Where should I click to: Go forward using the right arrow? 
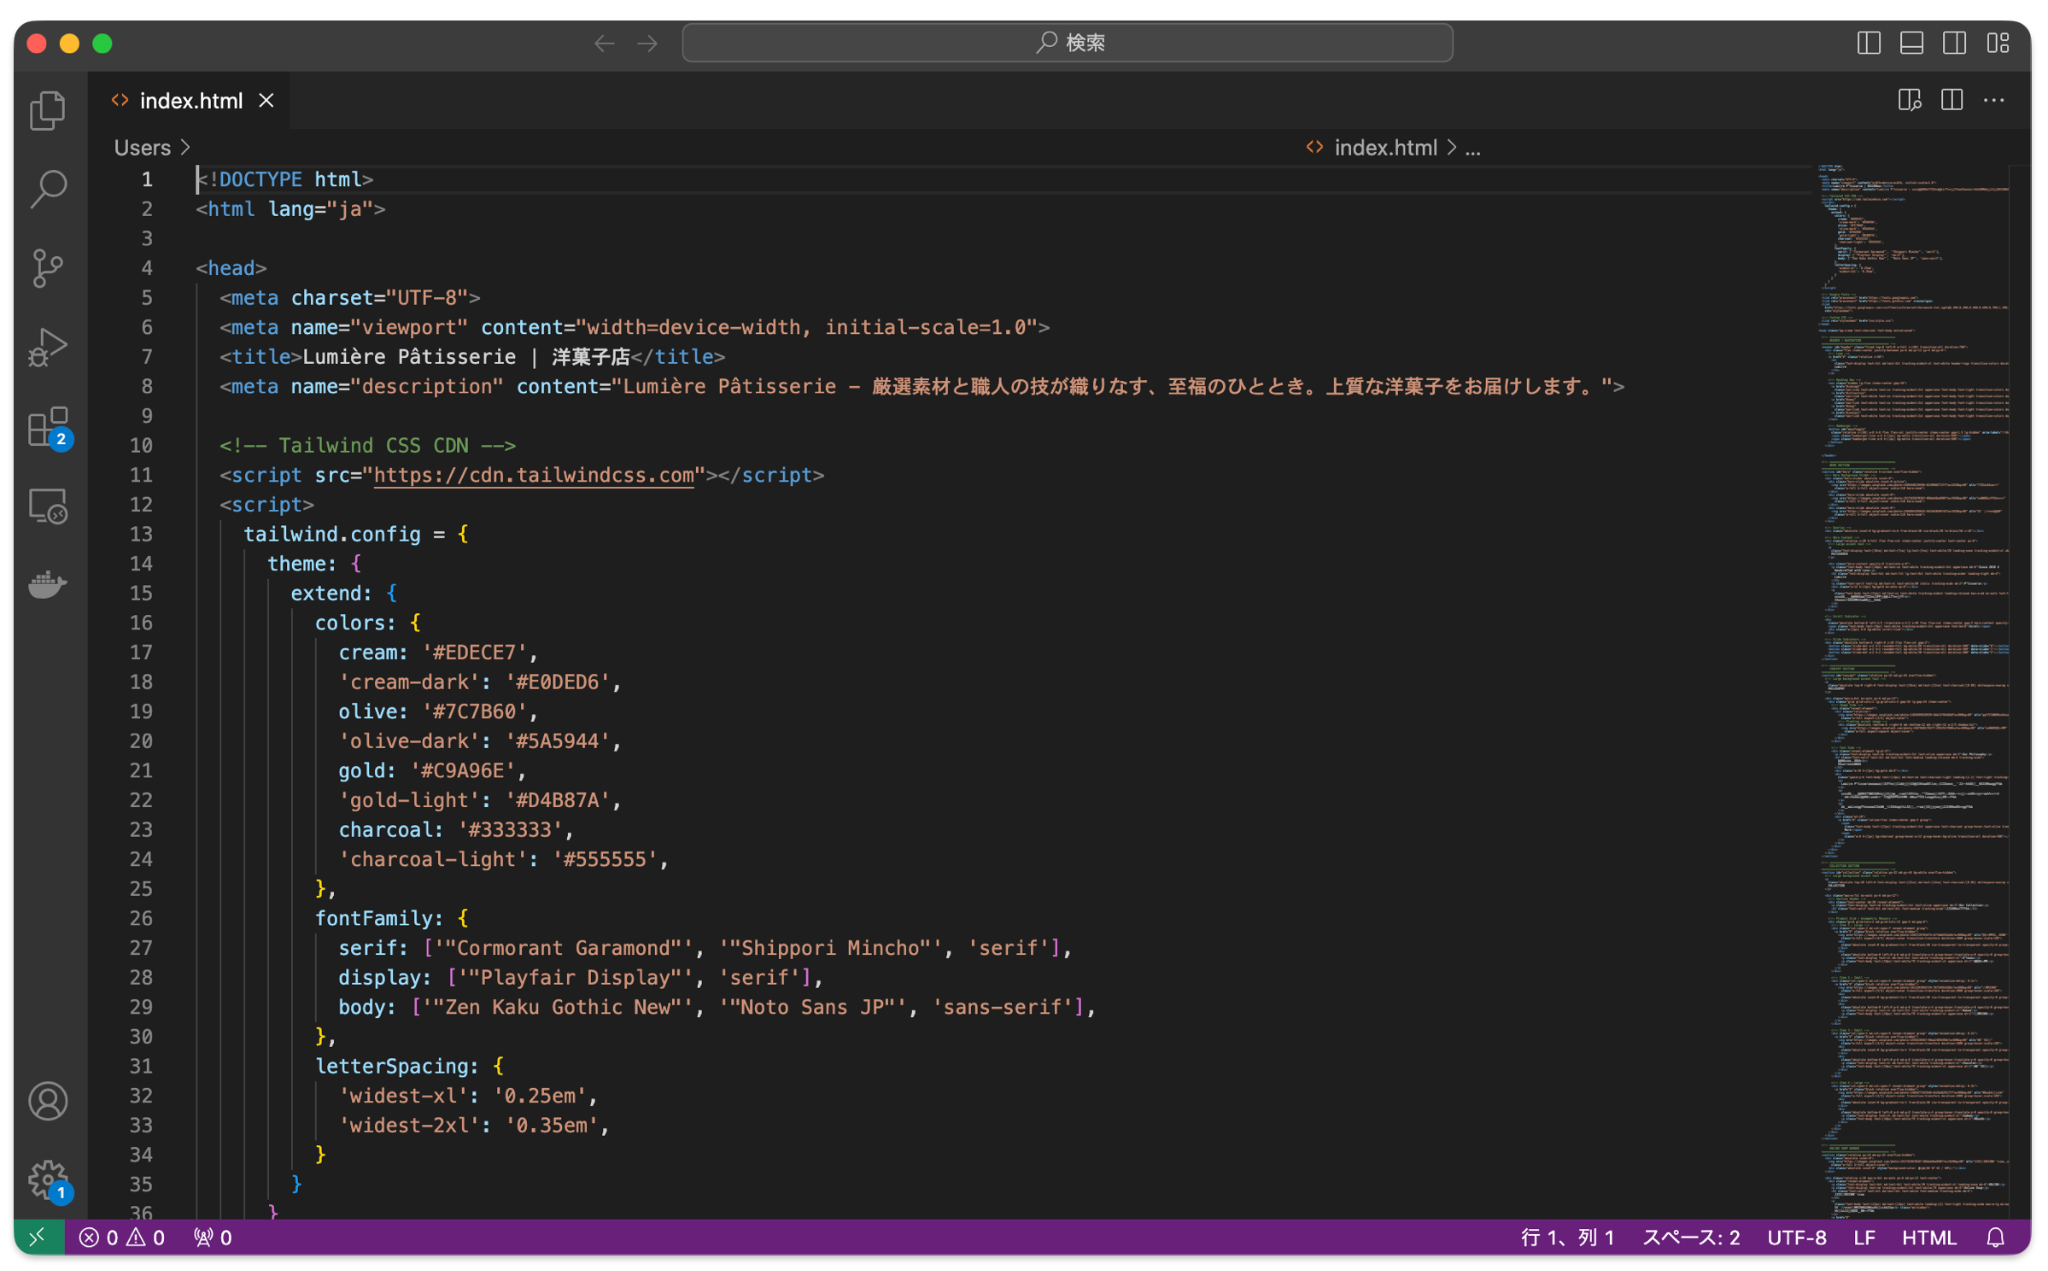[x=648, y=43]
